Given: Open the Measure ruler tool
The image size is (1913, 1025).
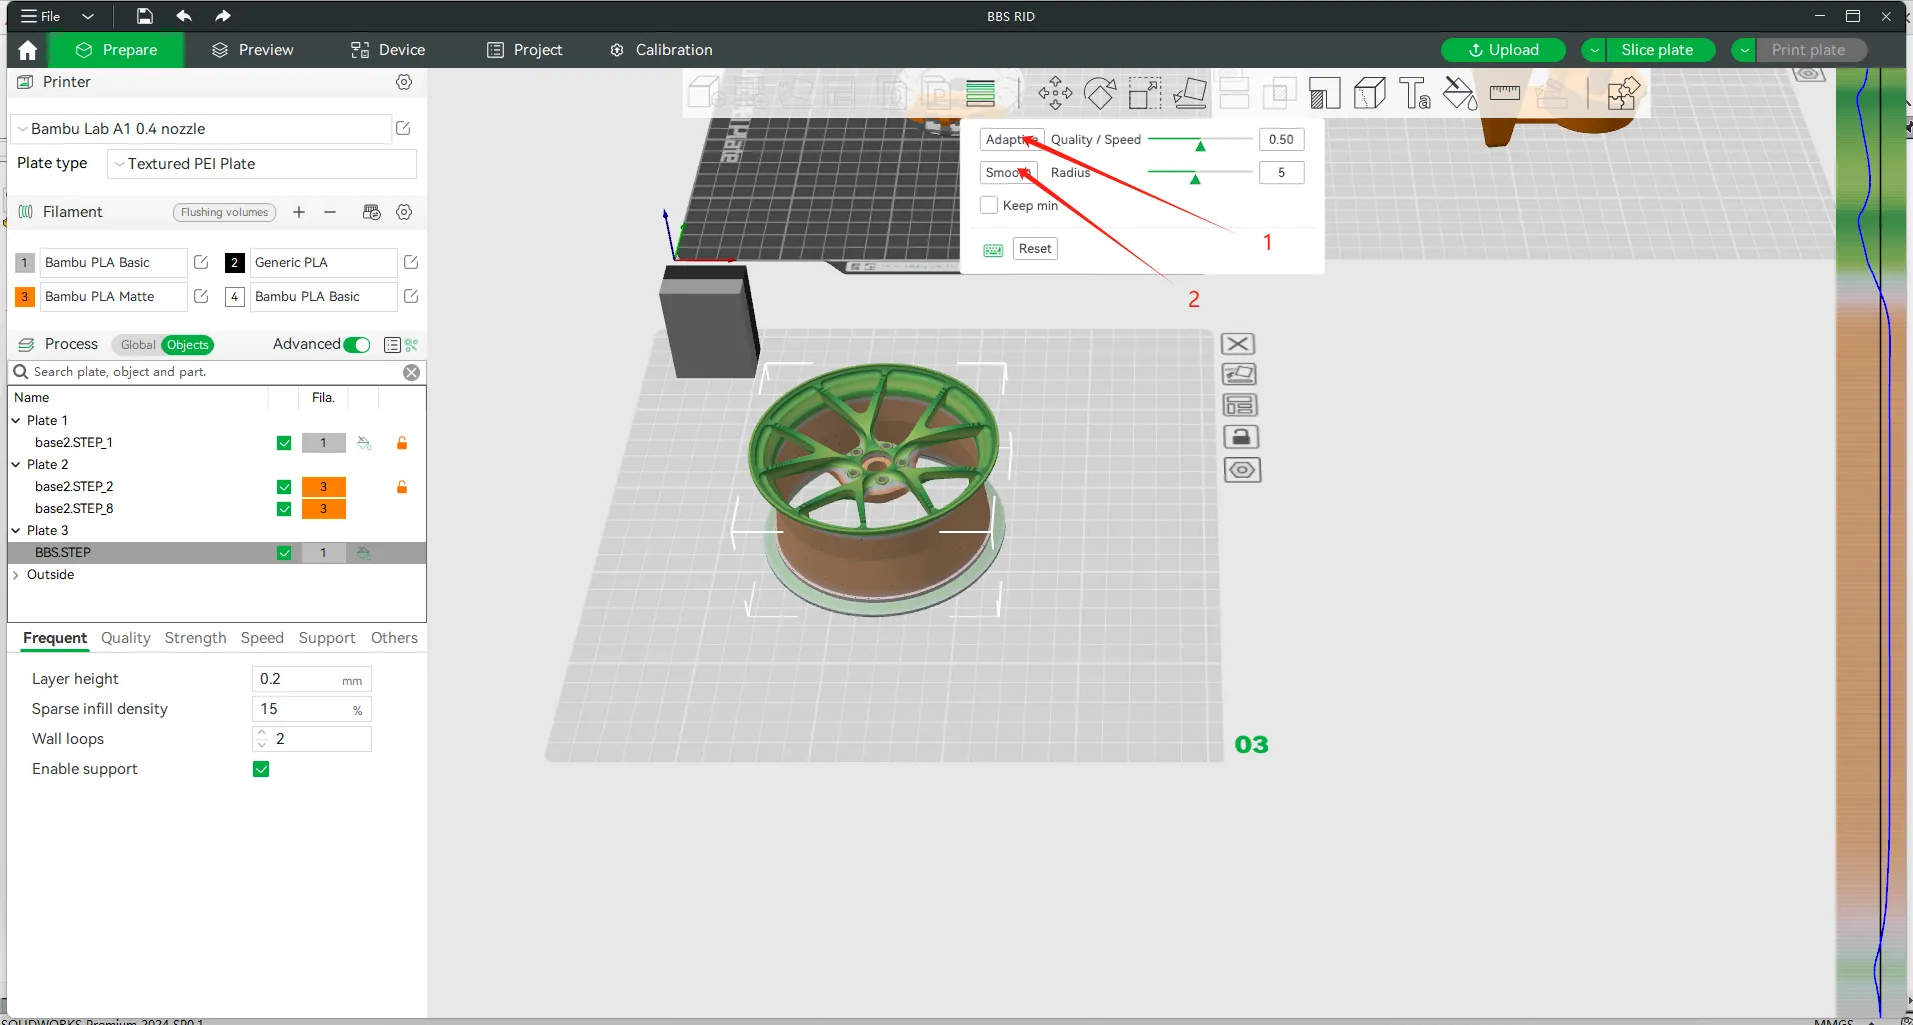Looking at the screenshot, I should (1504, 94).
